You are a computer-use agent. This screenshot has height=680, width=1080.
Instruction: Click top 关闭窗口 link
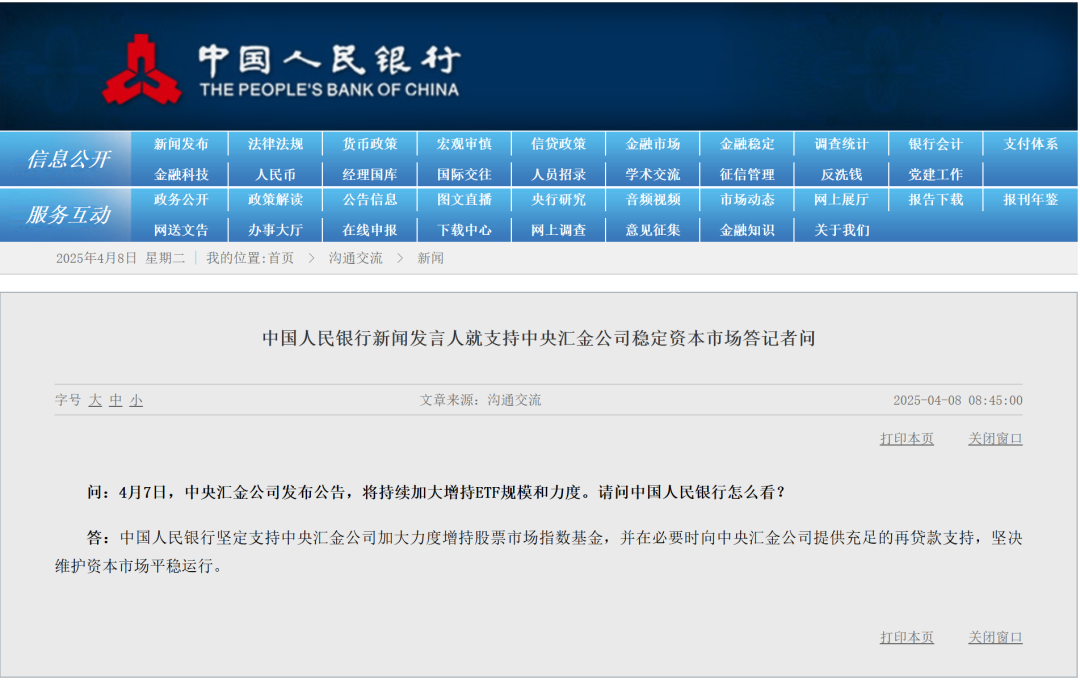coord(995,439)
